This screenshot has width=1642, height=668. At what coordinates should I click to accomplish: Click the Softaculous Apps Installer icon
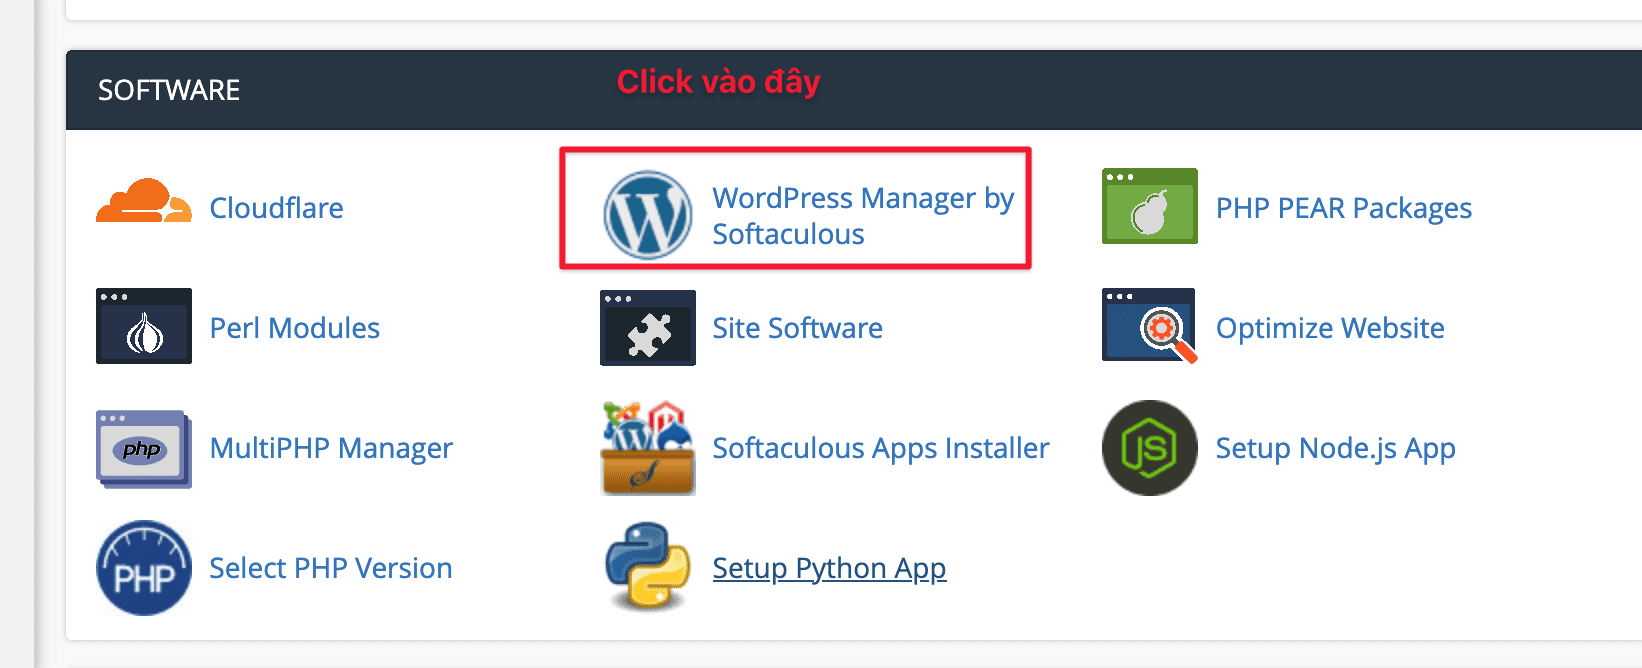647,448
